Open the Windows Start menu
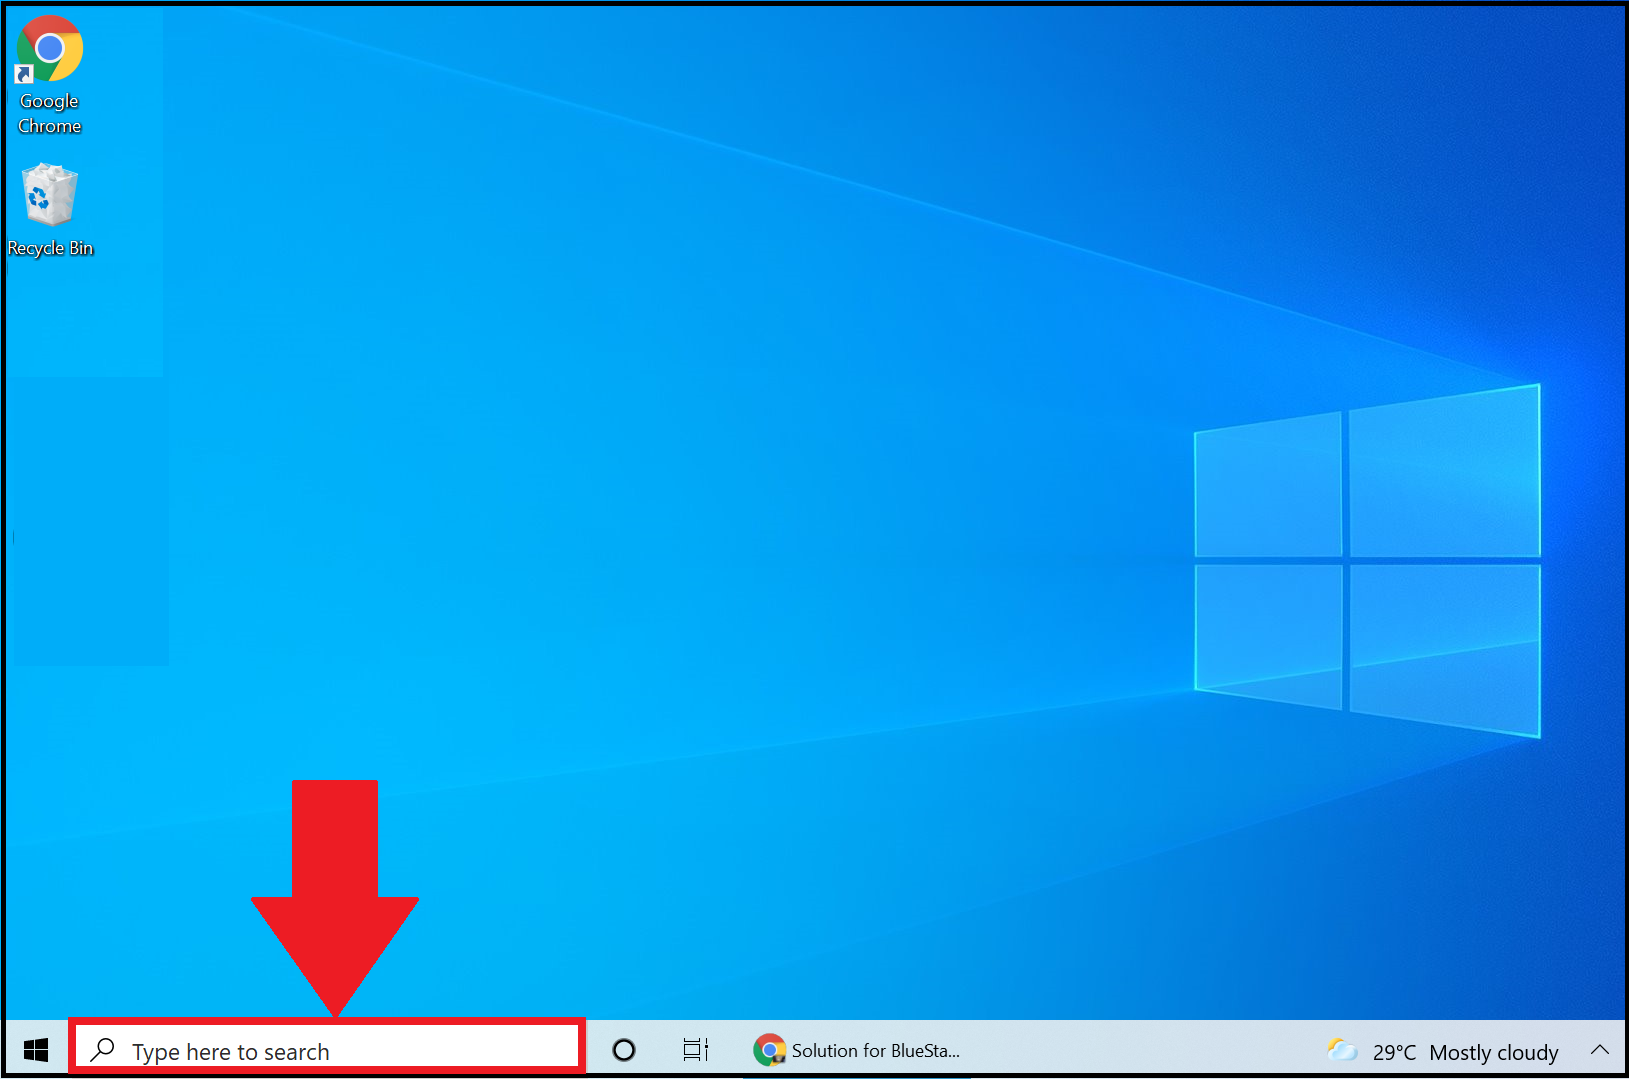Viewport: 1629px width, 1079px height. click(x=36, y=1049)
